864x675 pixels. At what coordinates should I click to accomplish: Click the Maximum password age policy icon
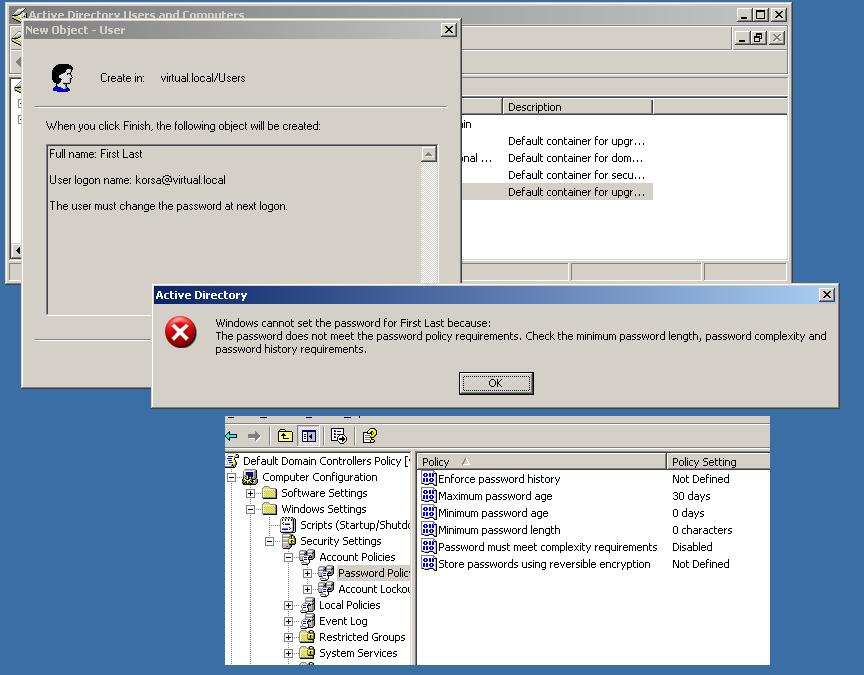tap(429, 495)
